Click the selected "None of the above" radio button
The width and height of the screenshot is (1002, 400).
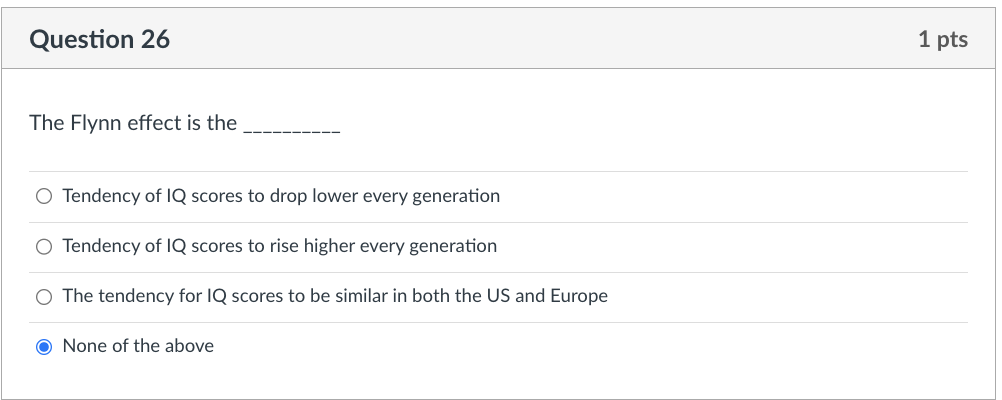(x=43, y=347)
